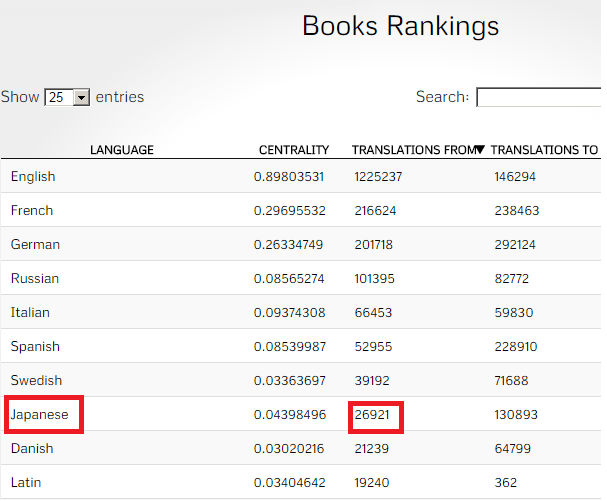Click translations from value 66453
This screenshot has height=501, width=607.
pos(373,313)
